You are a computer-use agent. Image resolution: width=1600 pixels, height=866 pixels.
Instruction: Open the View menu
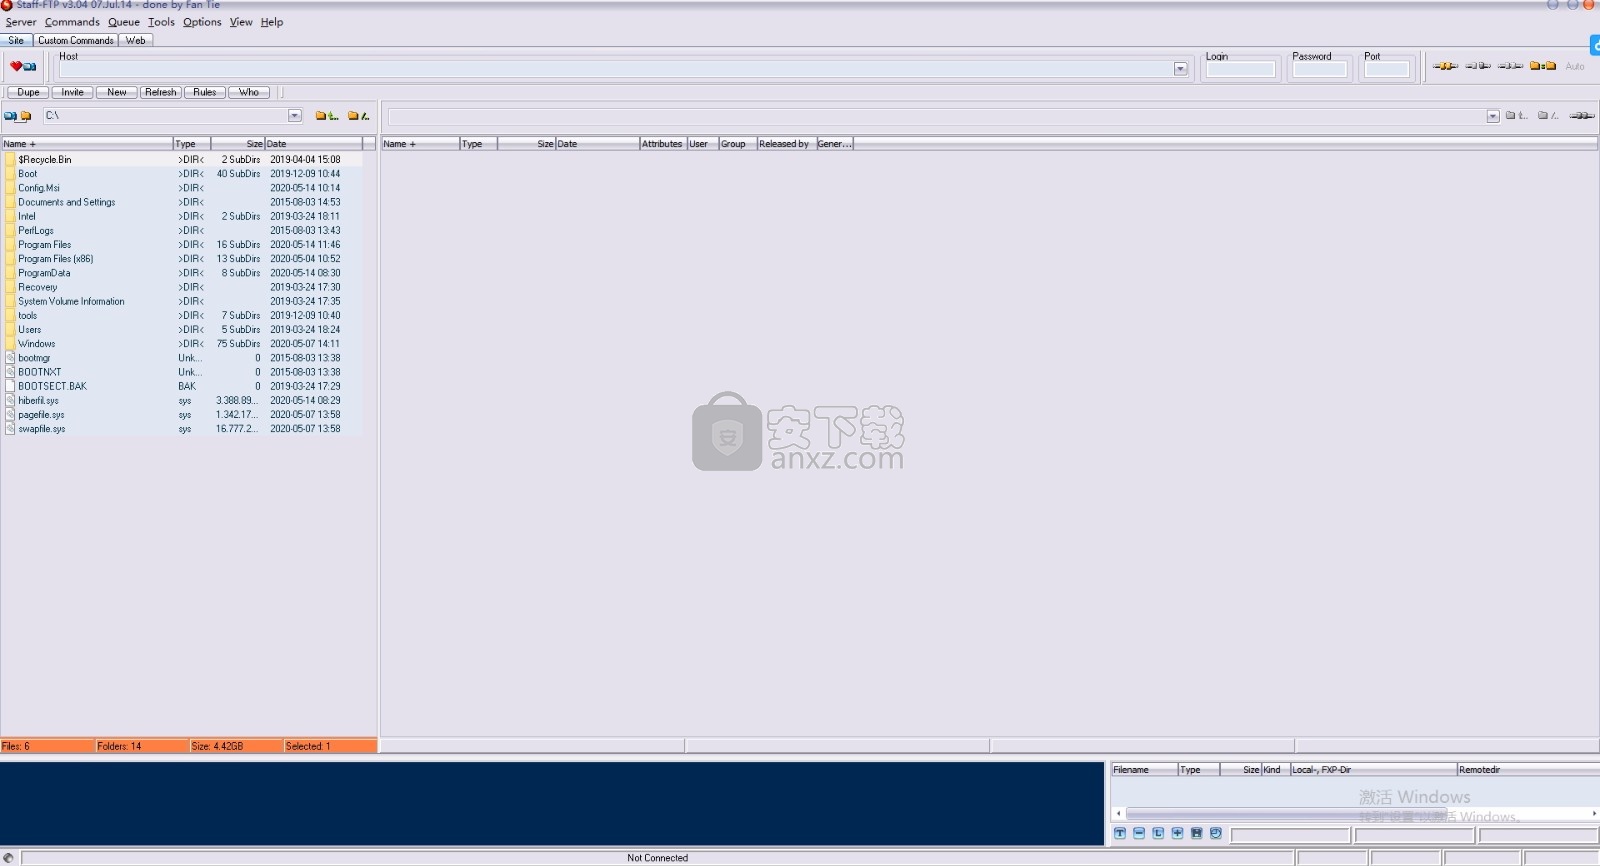pos(241,22)
